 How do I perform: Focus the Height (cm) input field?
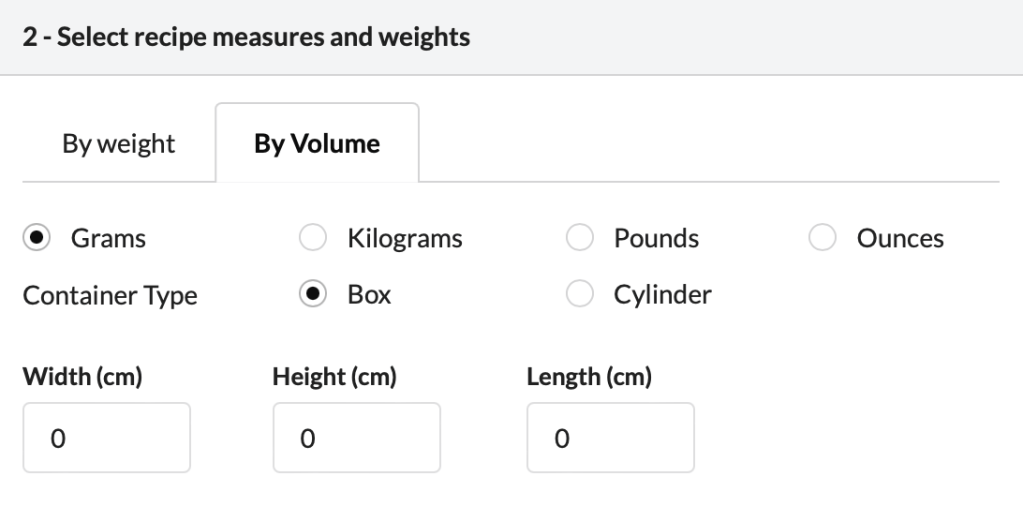click(356, 438)
